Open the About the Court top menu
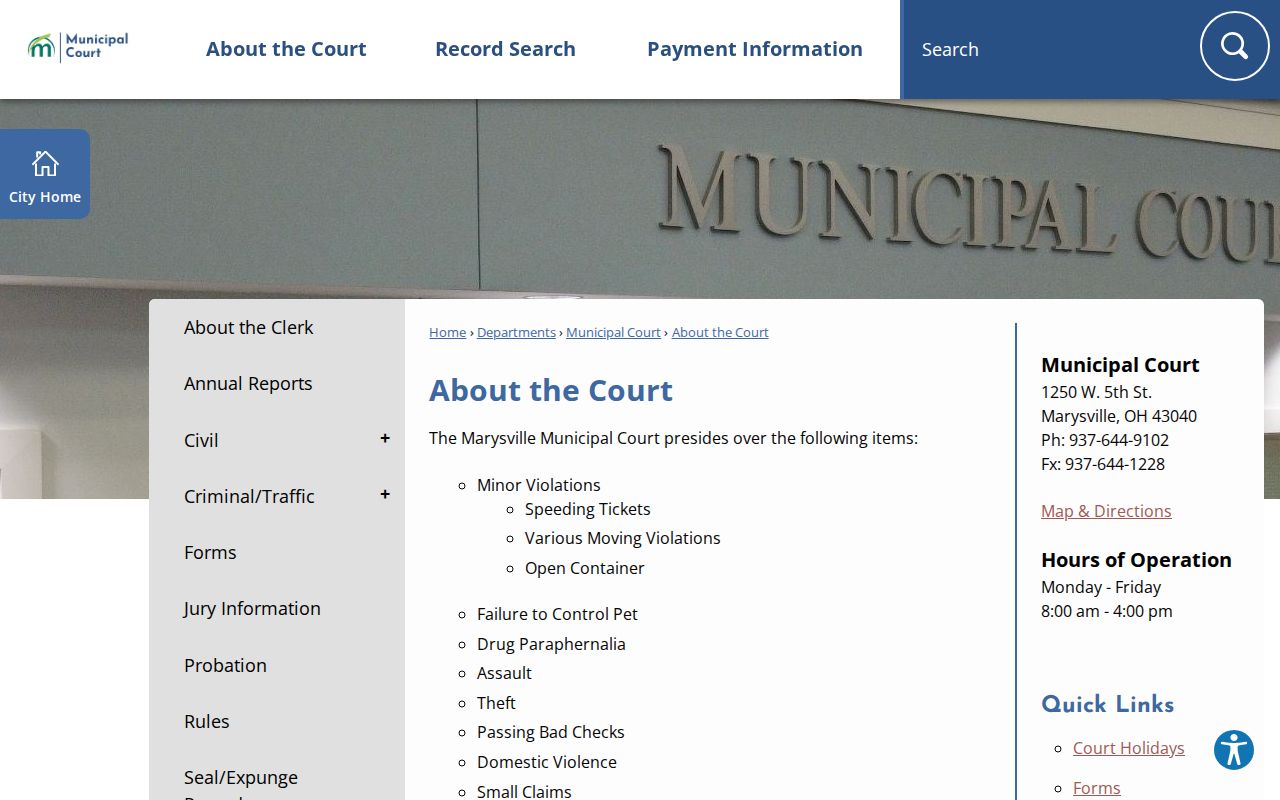 point(286,49)
